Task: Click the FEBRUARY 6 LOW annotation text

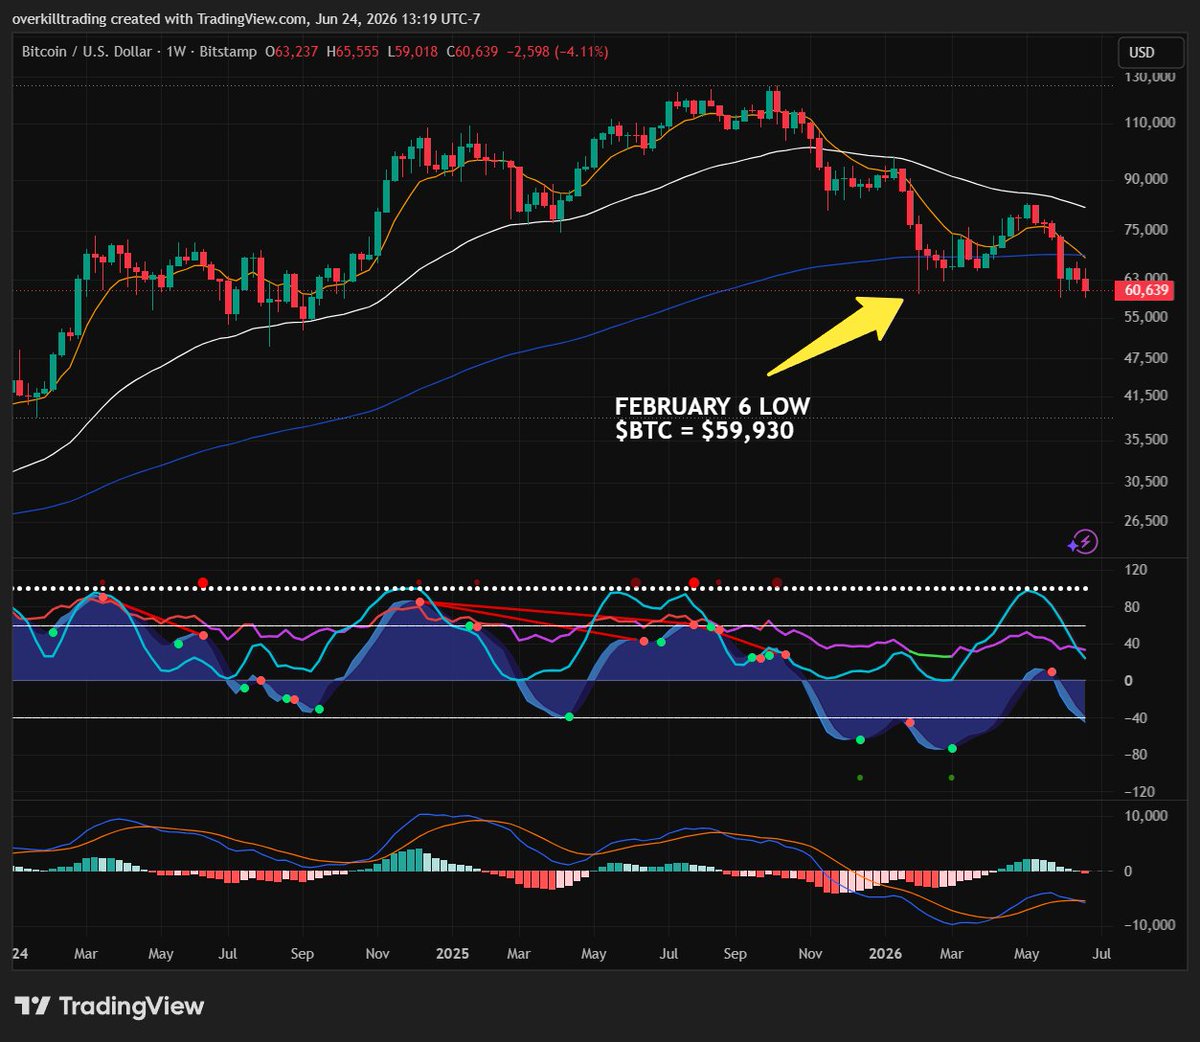Action: tap(712, 406)
